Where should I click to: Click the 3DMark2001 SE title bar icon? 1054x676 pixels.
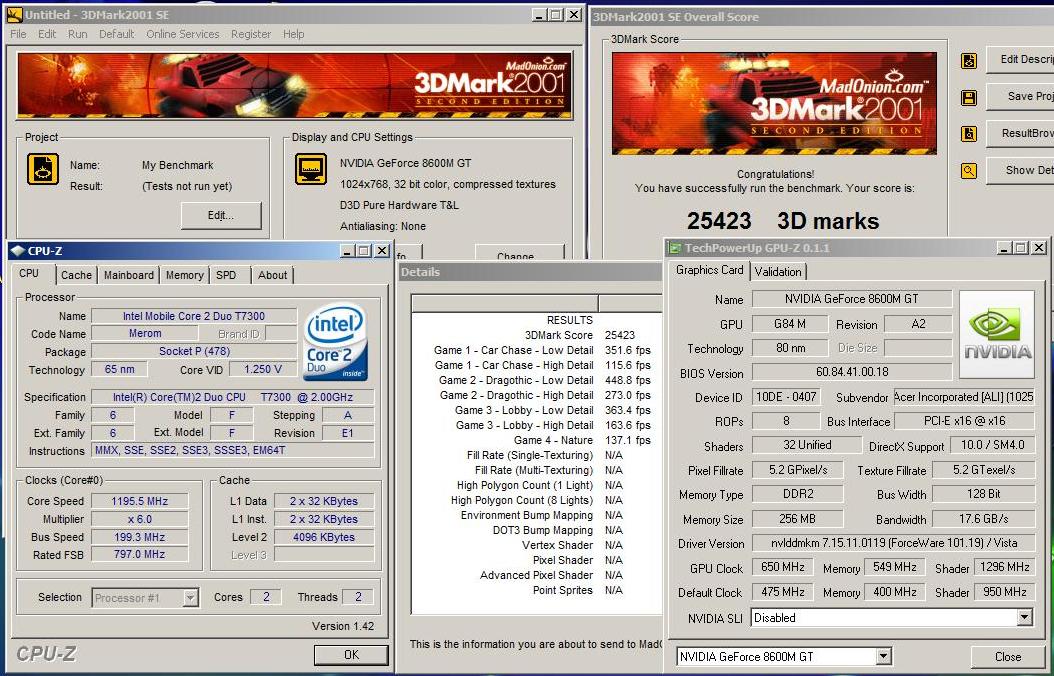pos(14,14)
